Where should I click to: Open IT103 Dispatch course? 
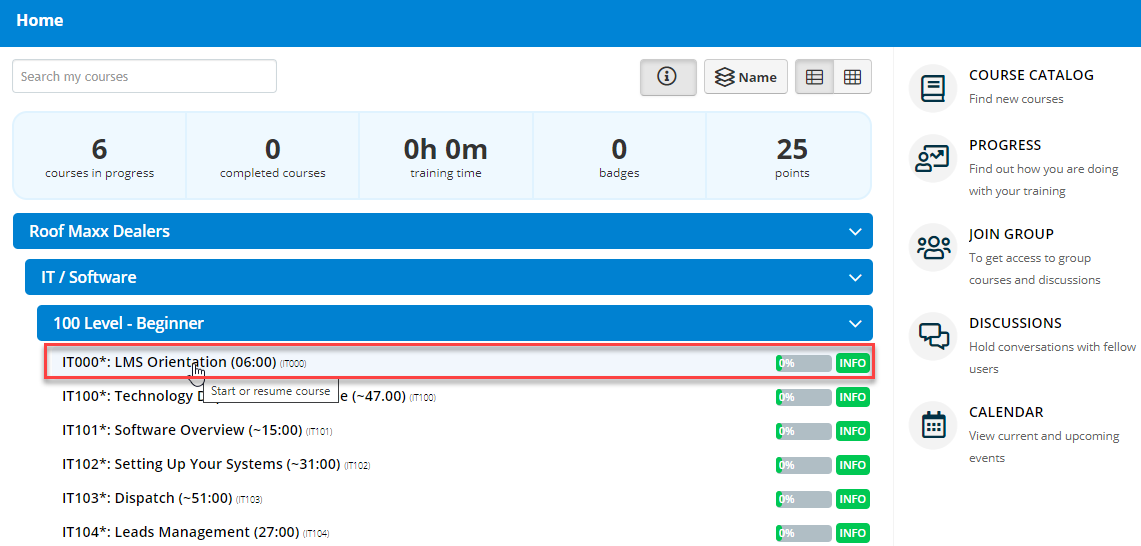pyautogui.click(x=147, y=499)
